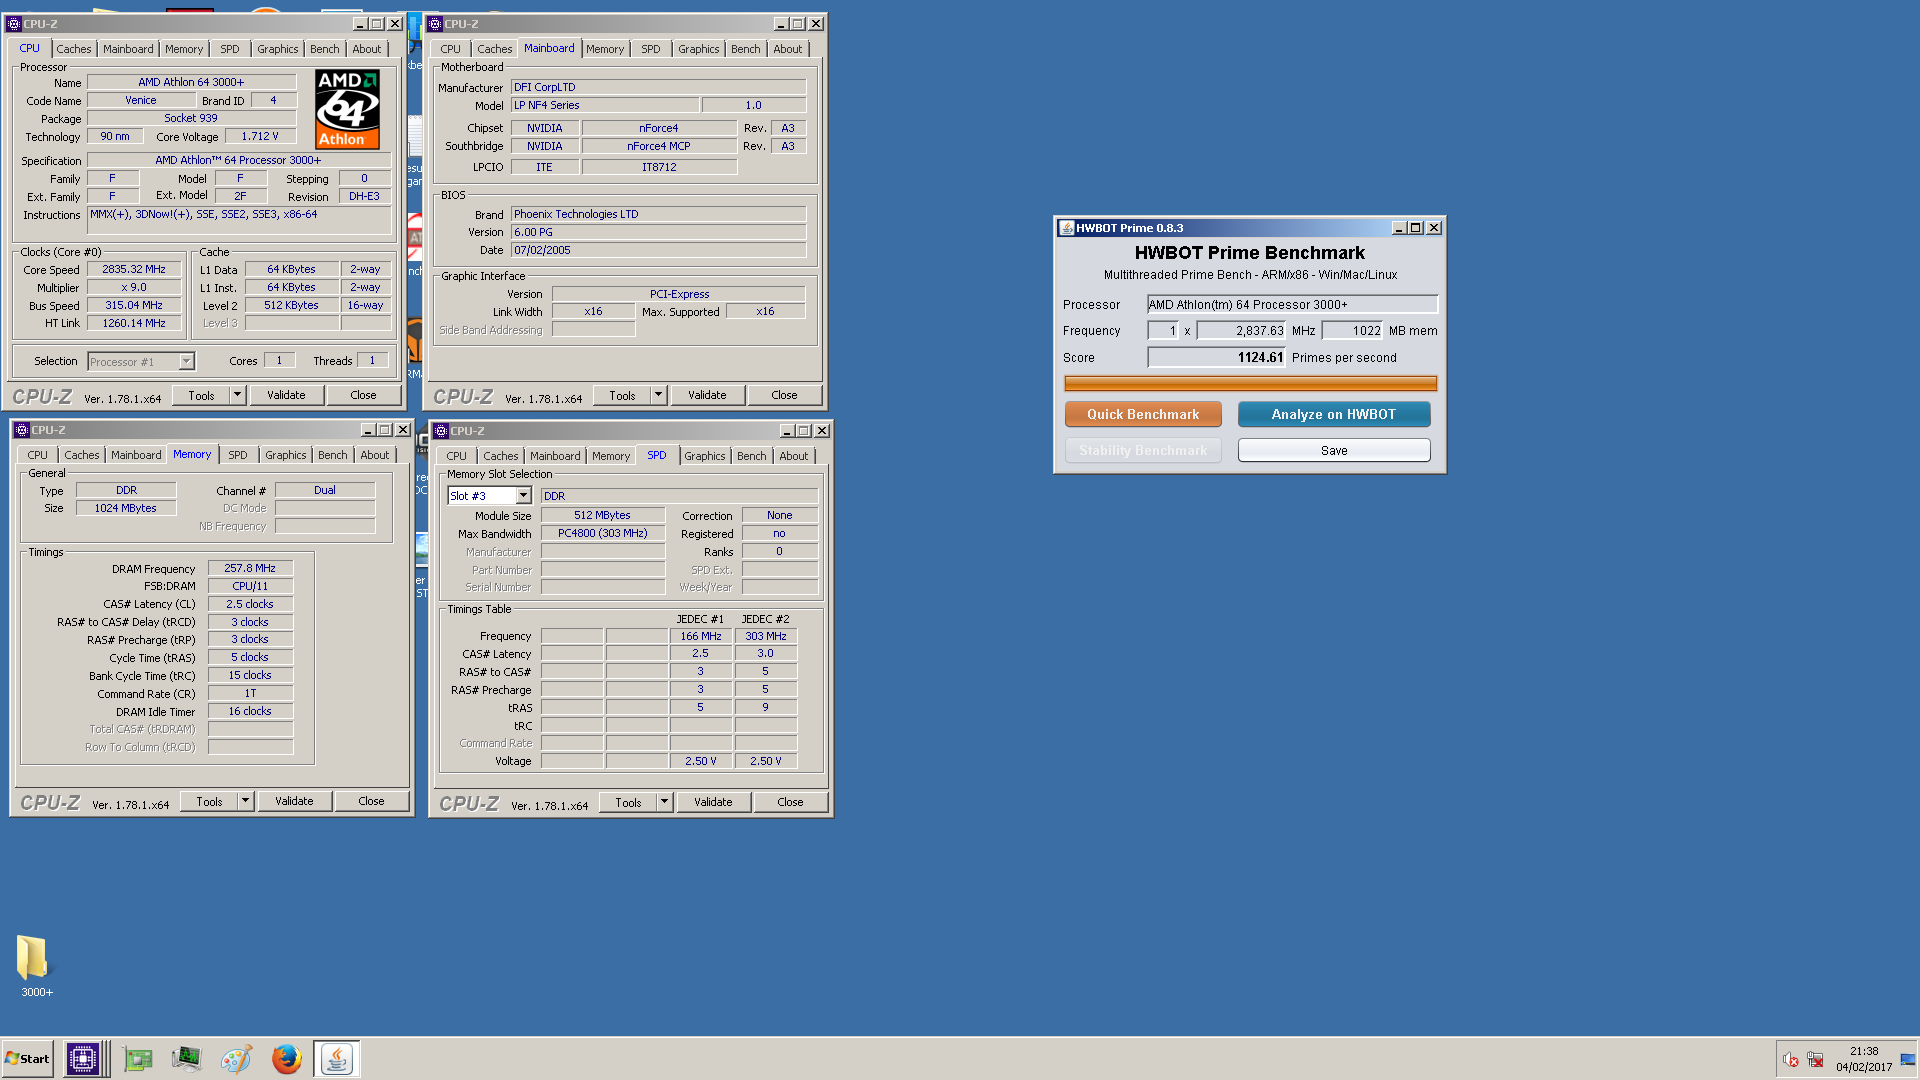Click Quick Benchmark in HWBOT Prime
Screen dimensions: 1920x1080
pyautogui.click(x=1143, y=414)
